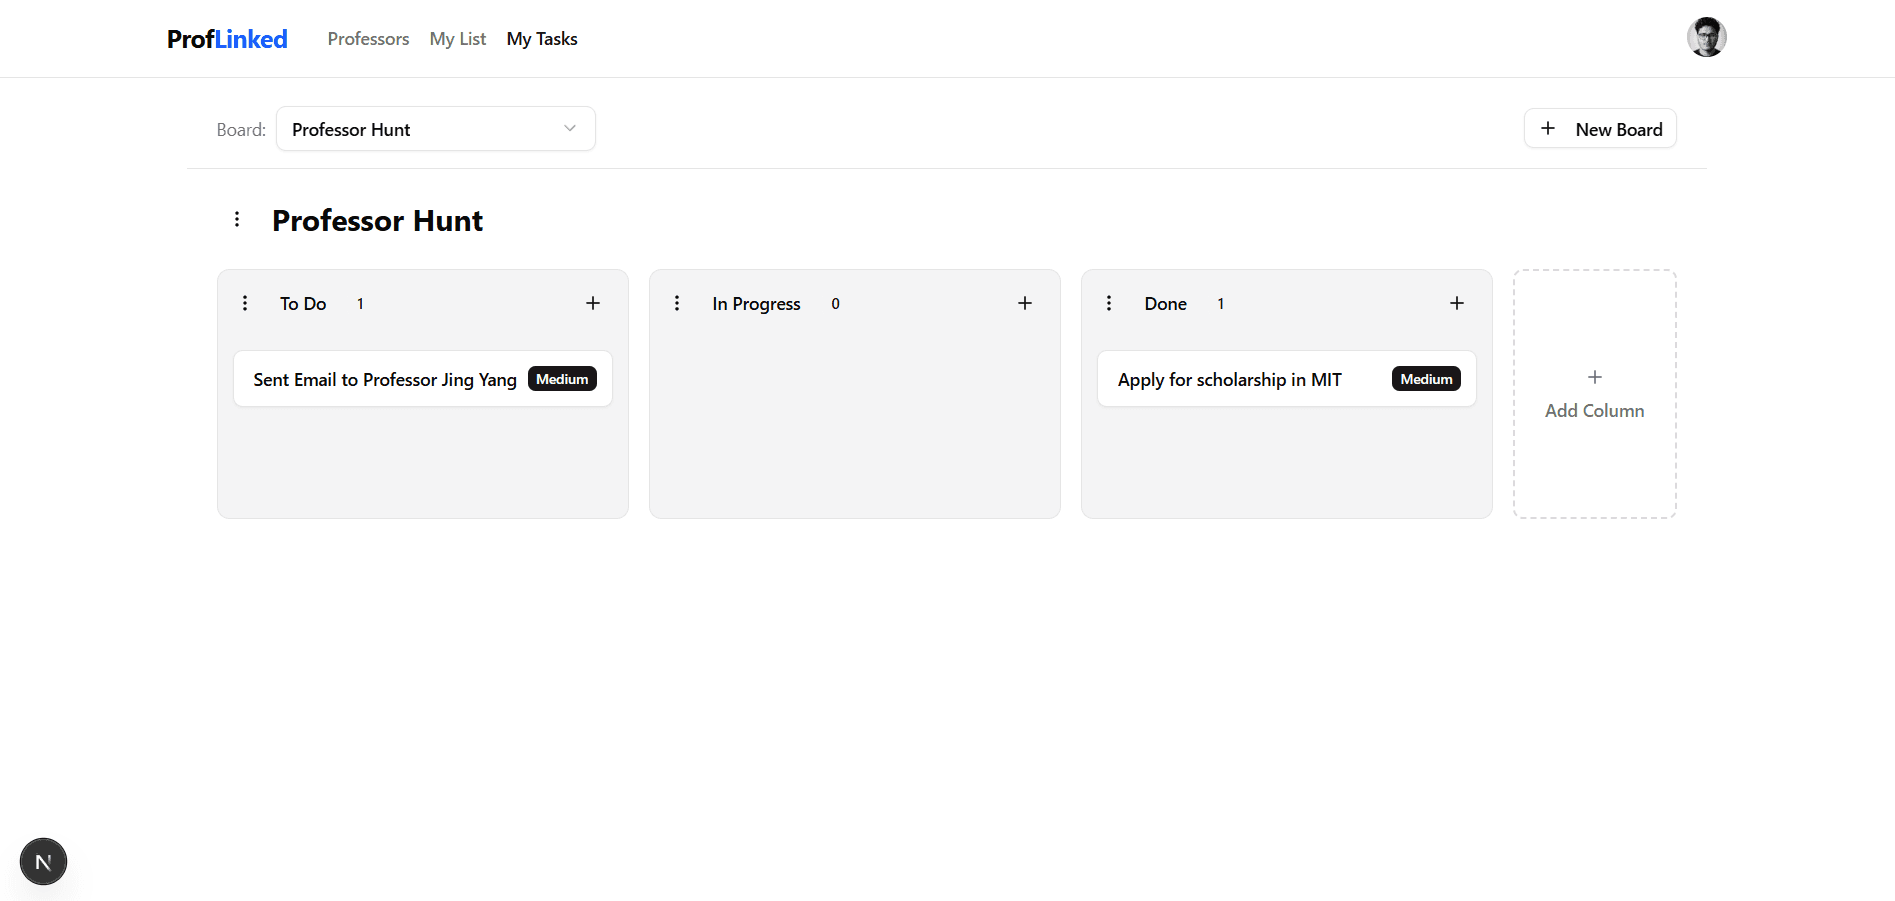
Task: Open the To Do column options menu
Action: (245, 303)
